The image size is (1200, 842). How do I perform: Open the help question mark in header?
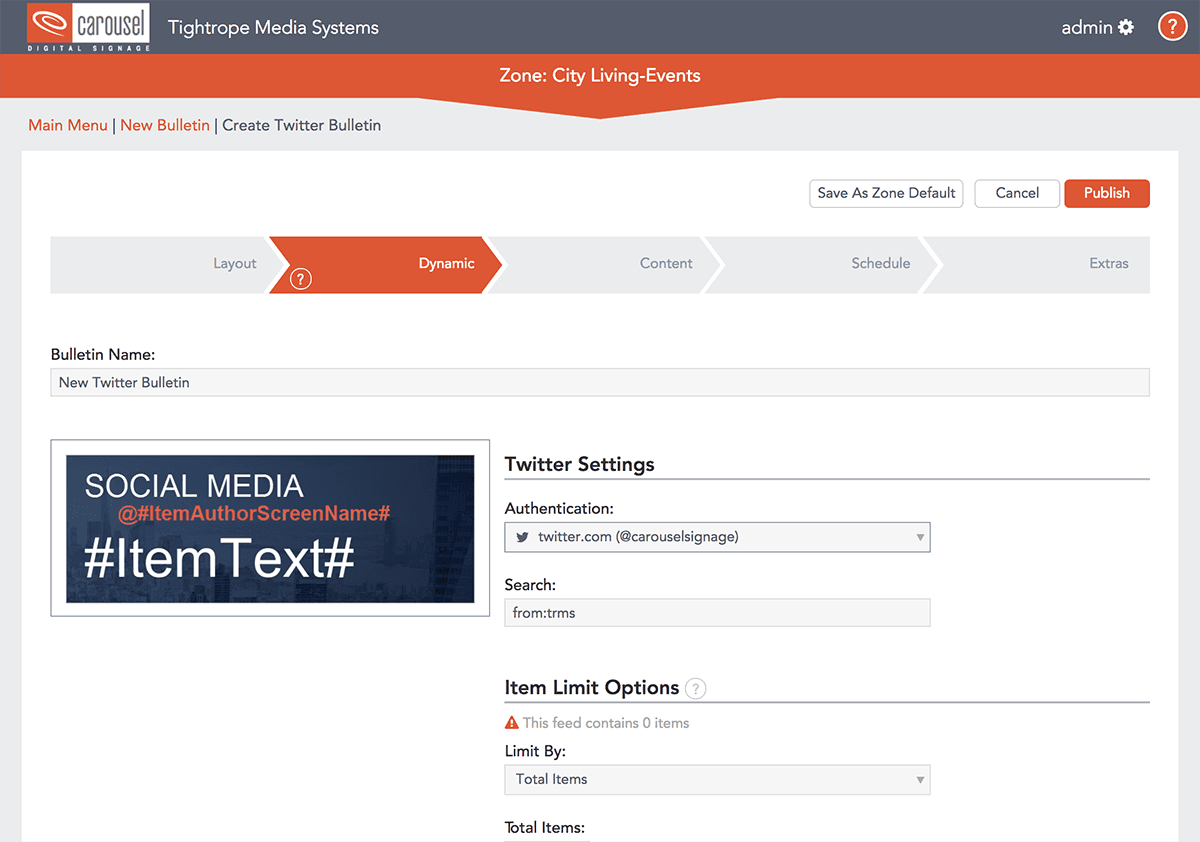pos(1172,27)
